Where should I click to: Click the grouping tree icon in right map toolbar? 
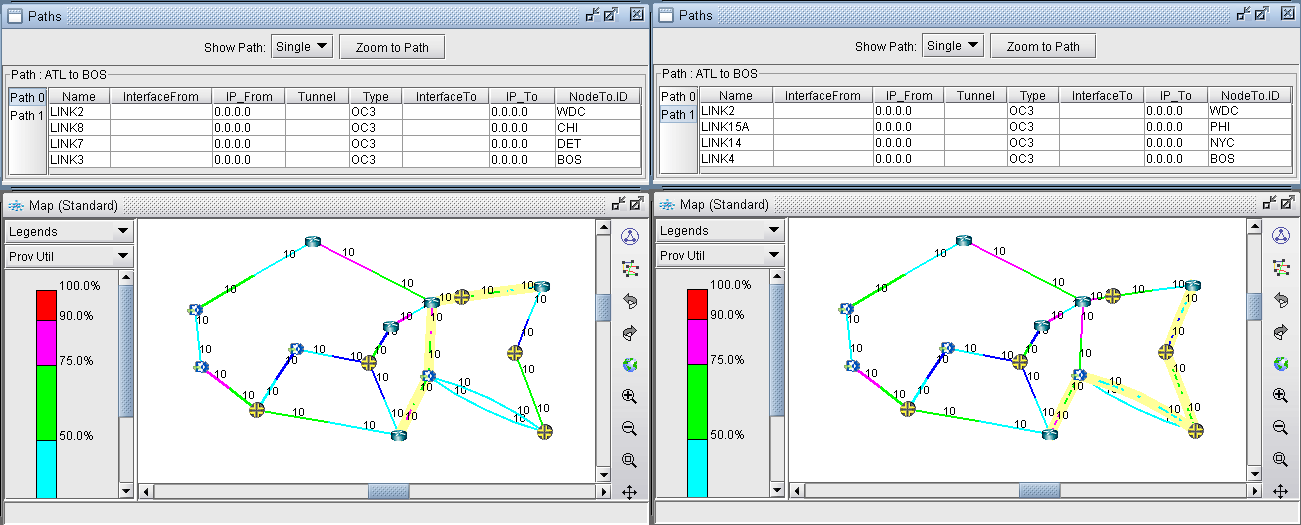(1280, 268)
